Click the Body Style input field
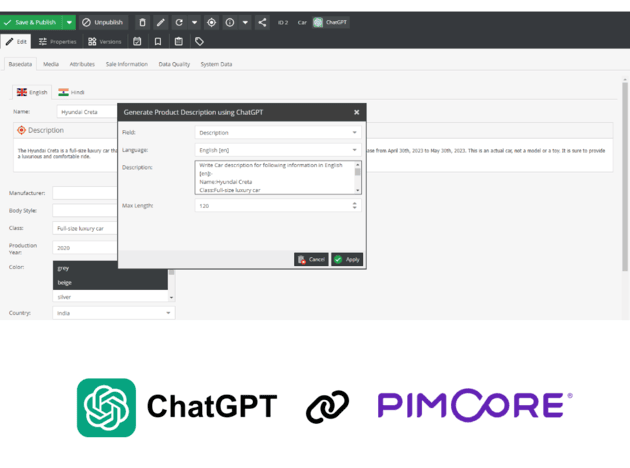630x468 pixels. tap(85, 210)
